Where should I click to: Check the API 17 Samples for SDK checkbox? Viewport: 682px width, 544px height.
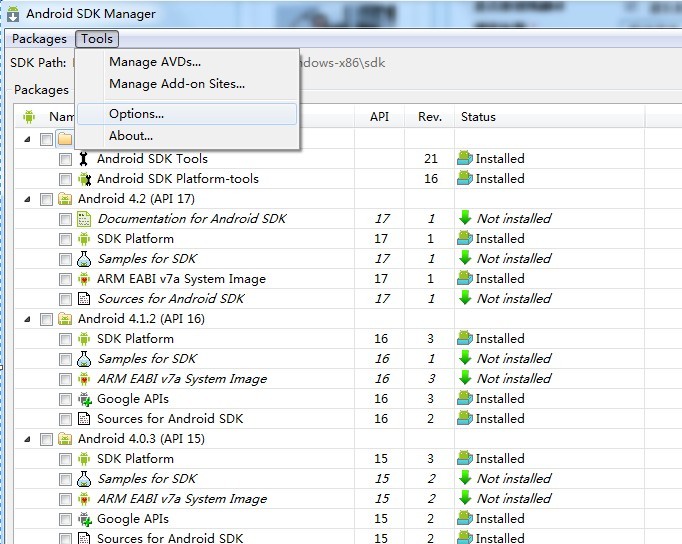coord(65,259)
